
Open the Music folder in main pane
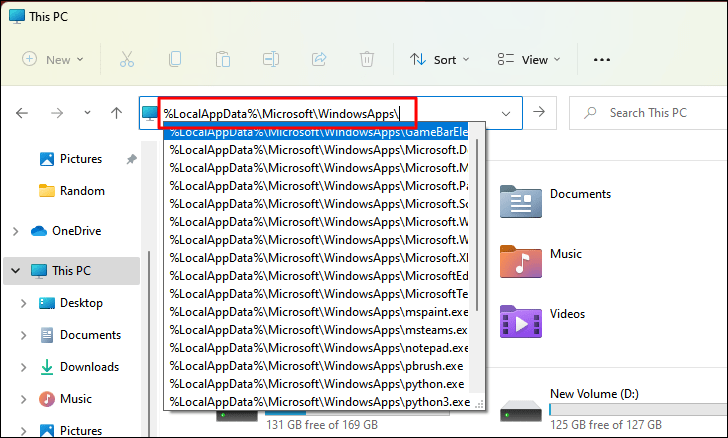[x=541, y=261]
